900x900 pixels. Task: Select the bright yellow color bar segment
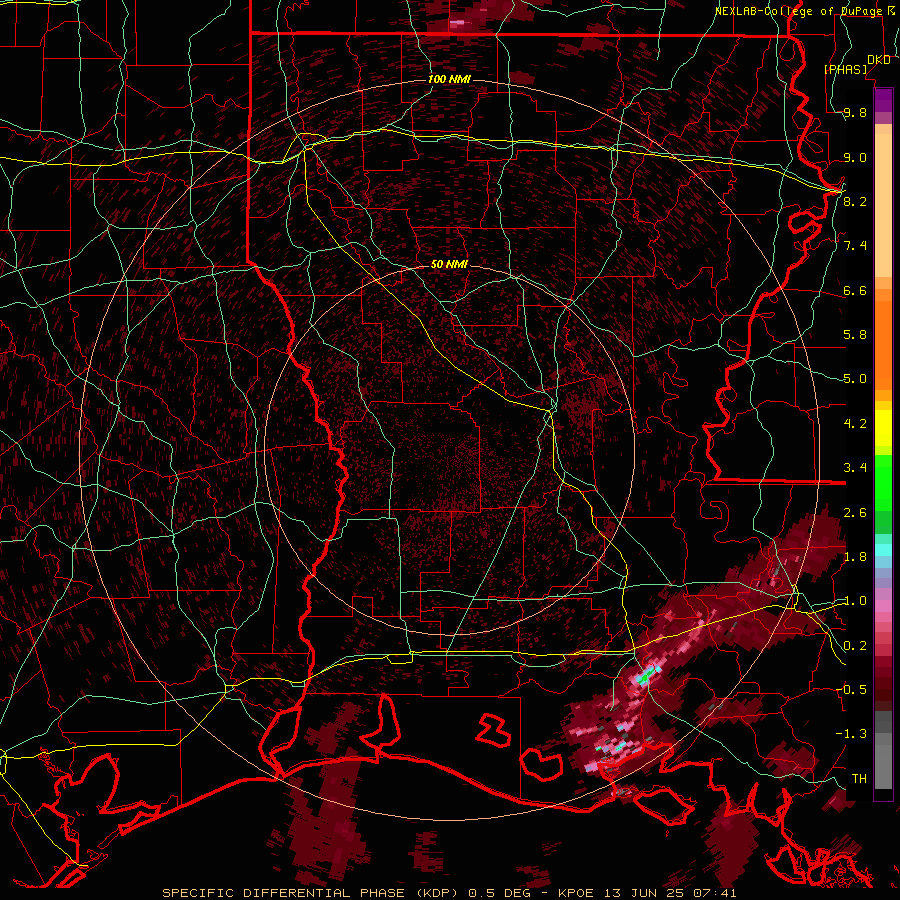[883, 428]
